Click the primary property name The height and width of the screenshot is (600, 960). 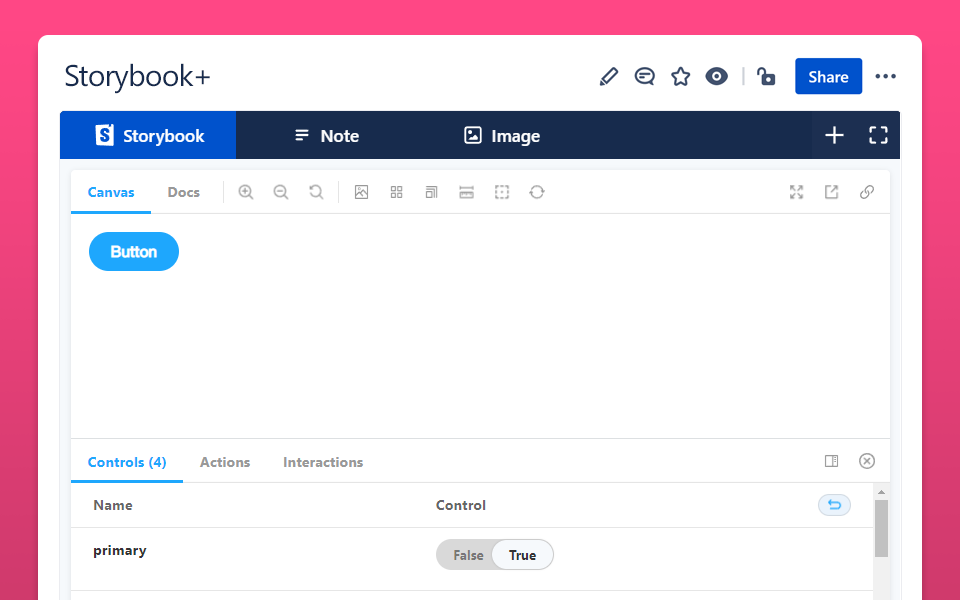[x=119, y=550]
